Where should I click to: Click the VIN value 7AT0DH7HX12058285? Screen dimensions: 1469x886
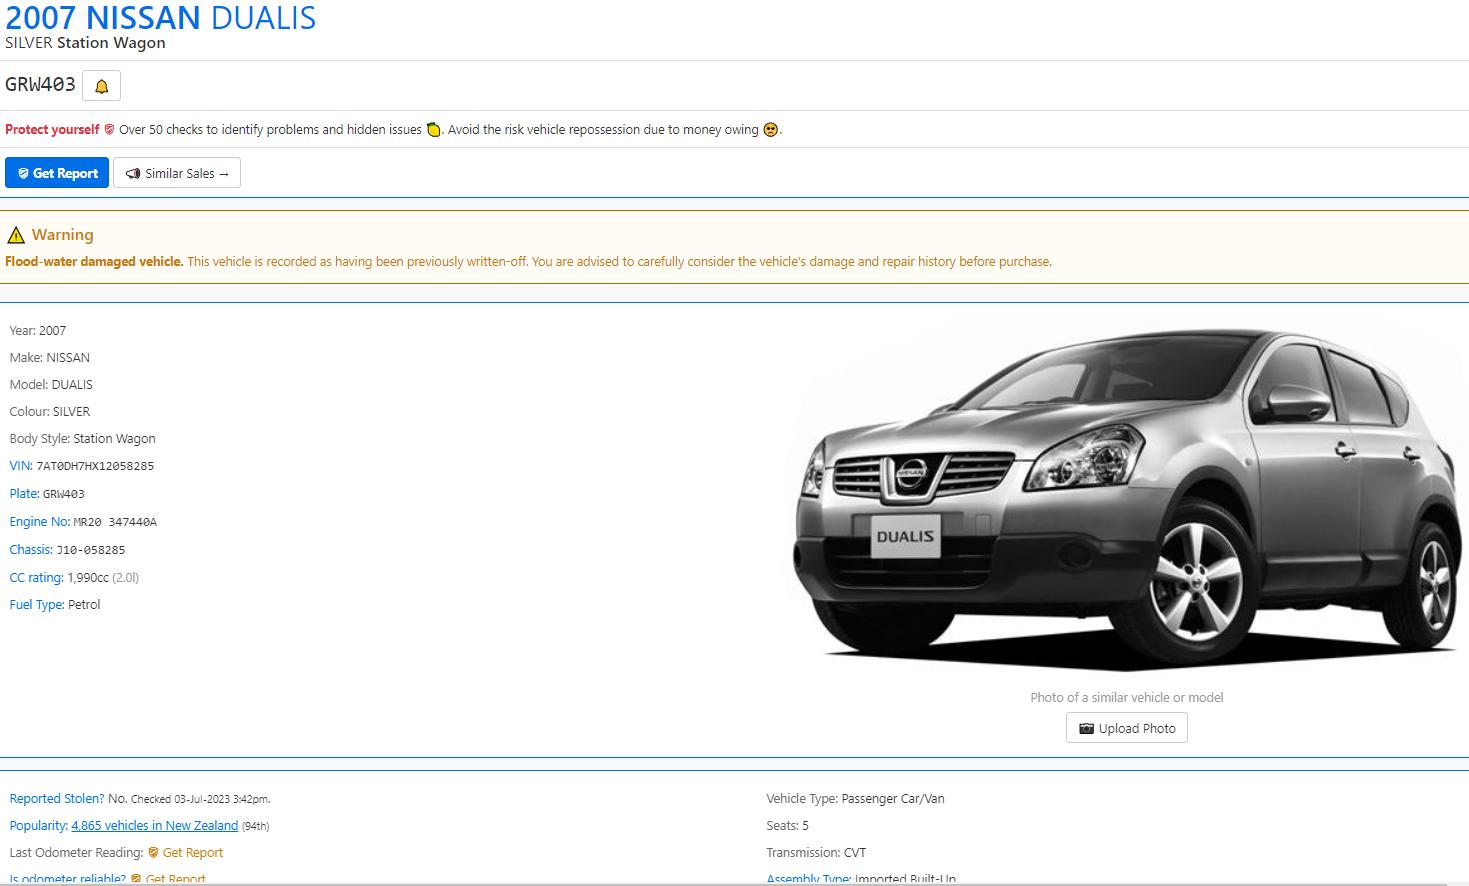point(95,466)
